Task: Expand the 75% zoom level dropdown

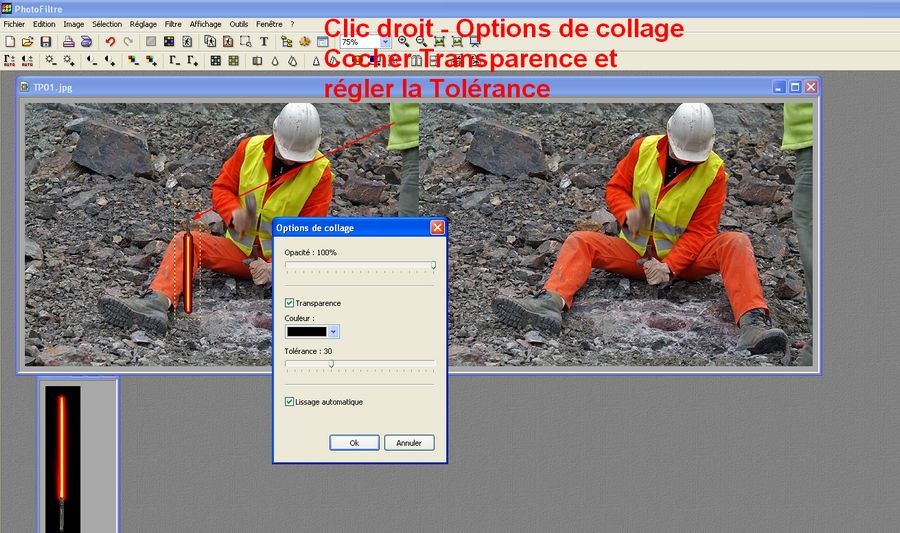Action: tap(385, 42)
